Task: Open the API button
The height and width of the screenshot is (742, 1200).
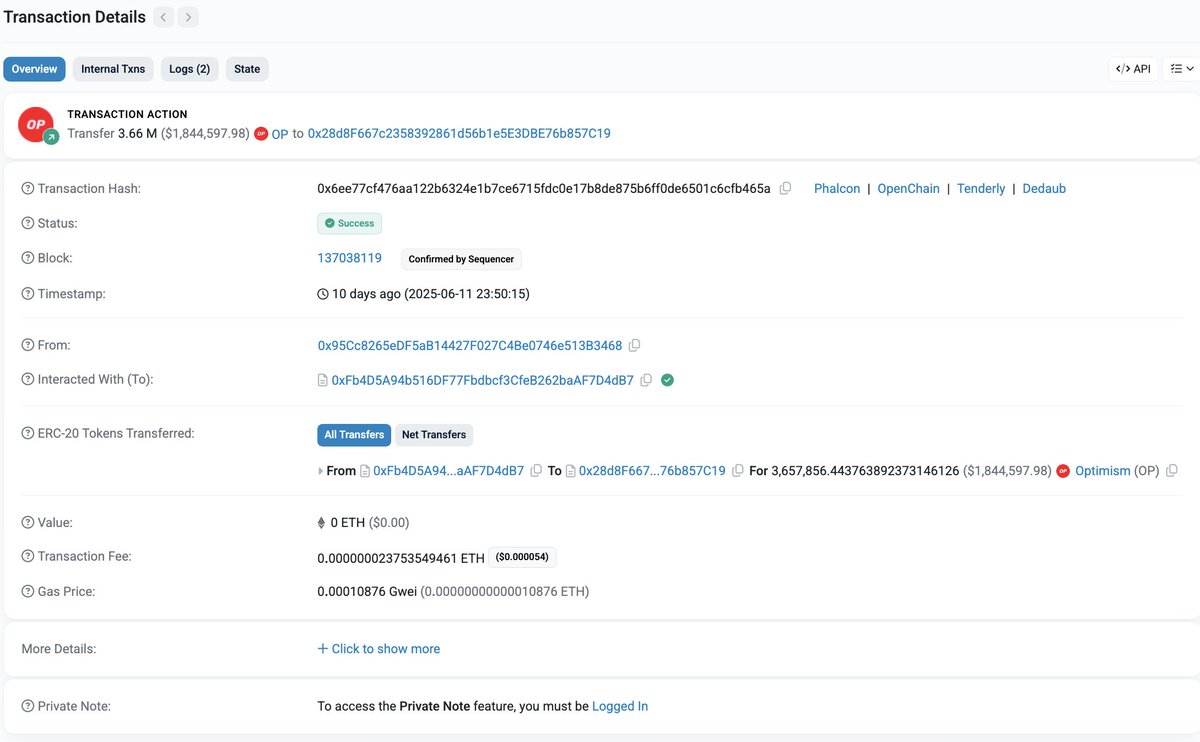Action: pyautogui.click(x=1134, y=69)
